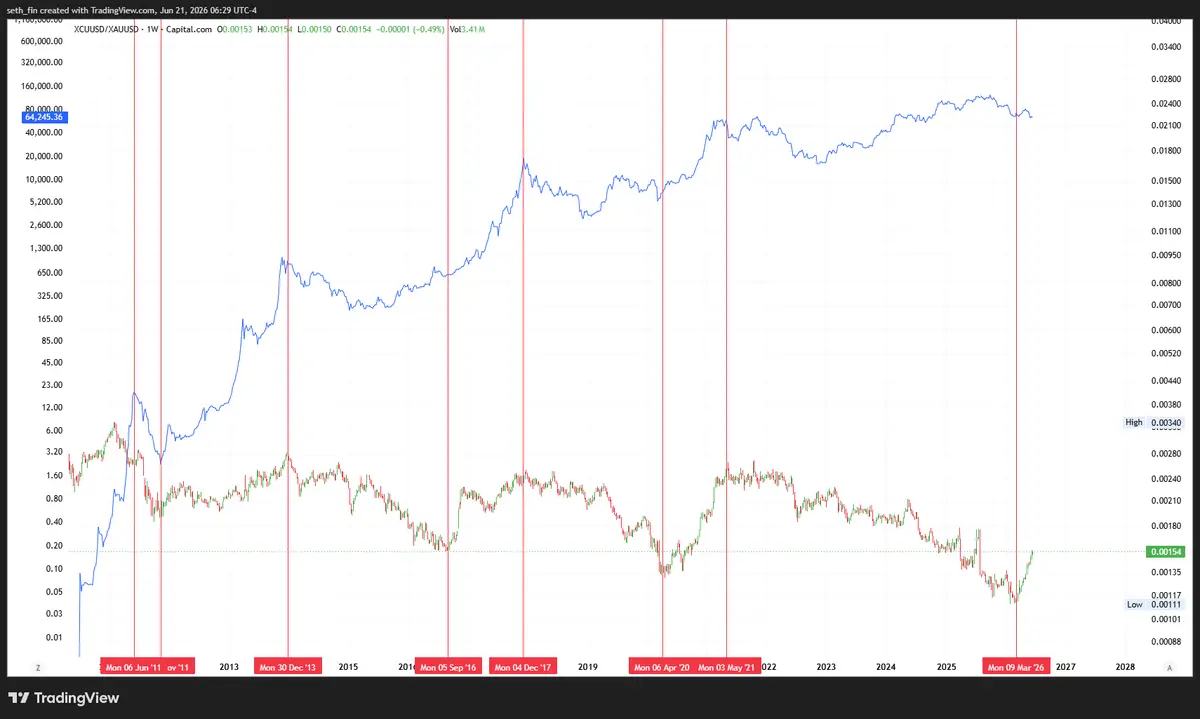
Task: Click the 0.00088 right axis label
Action: 1165,643
